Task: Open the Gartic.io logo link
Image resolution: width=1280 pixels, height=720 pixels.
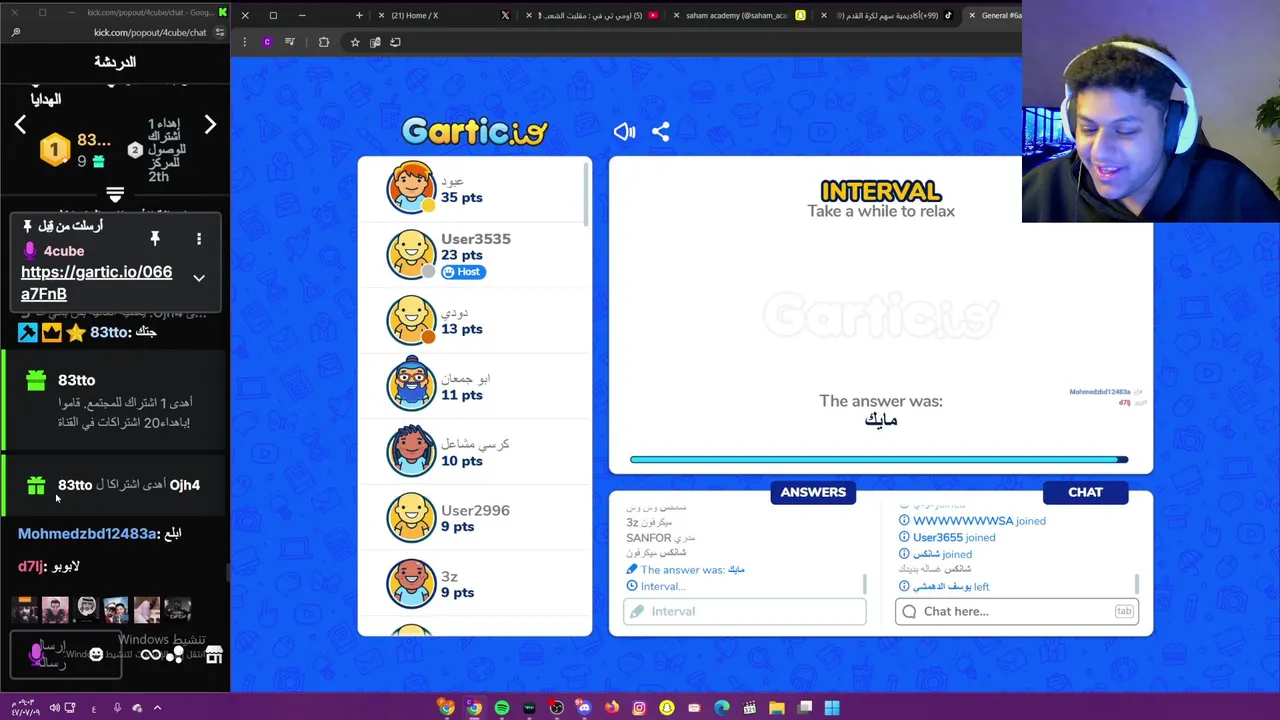Action: [474, 131]
